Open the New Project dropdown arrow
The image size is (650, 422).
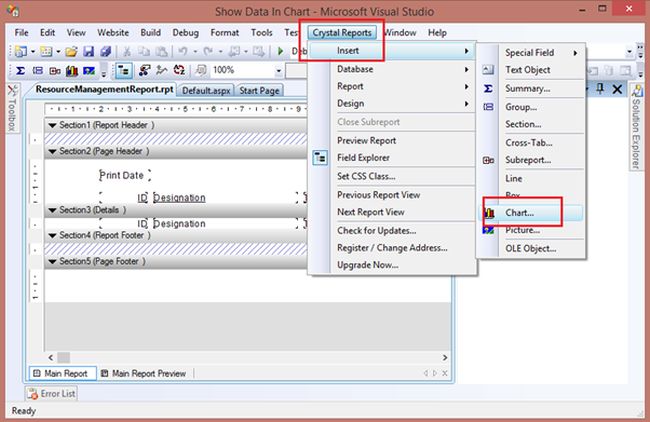click(x=33, y=52)
